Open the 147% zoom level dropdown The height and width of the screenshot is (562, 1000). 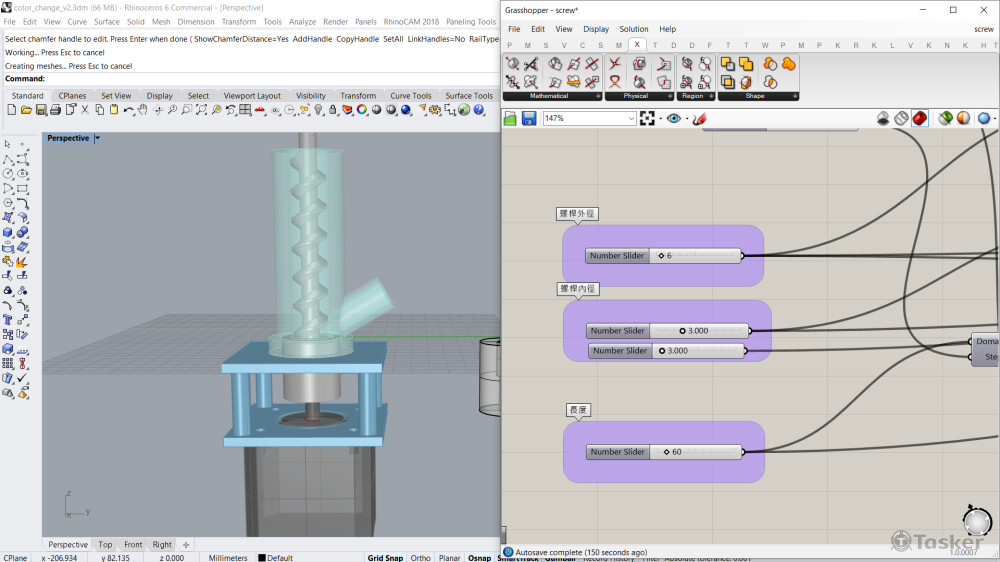point(630,119)
